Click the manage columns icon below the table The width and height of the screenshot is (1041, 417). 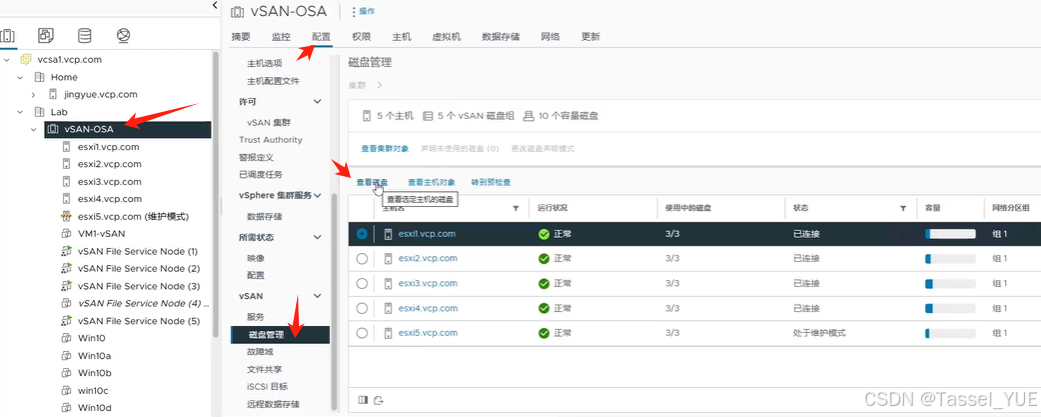coord(362,400)
